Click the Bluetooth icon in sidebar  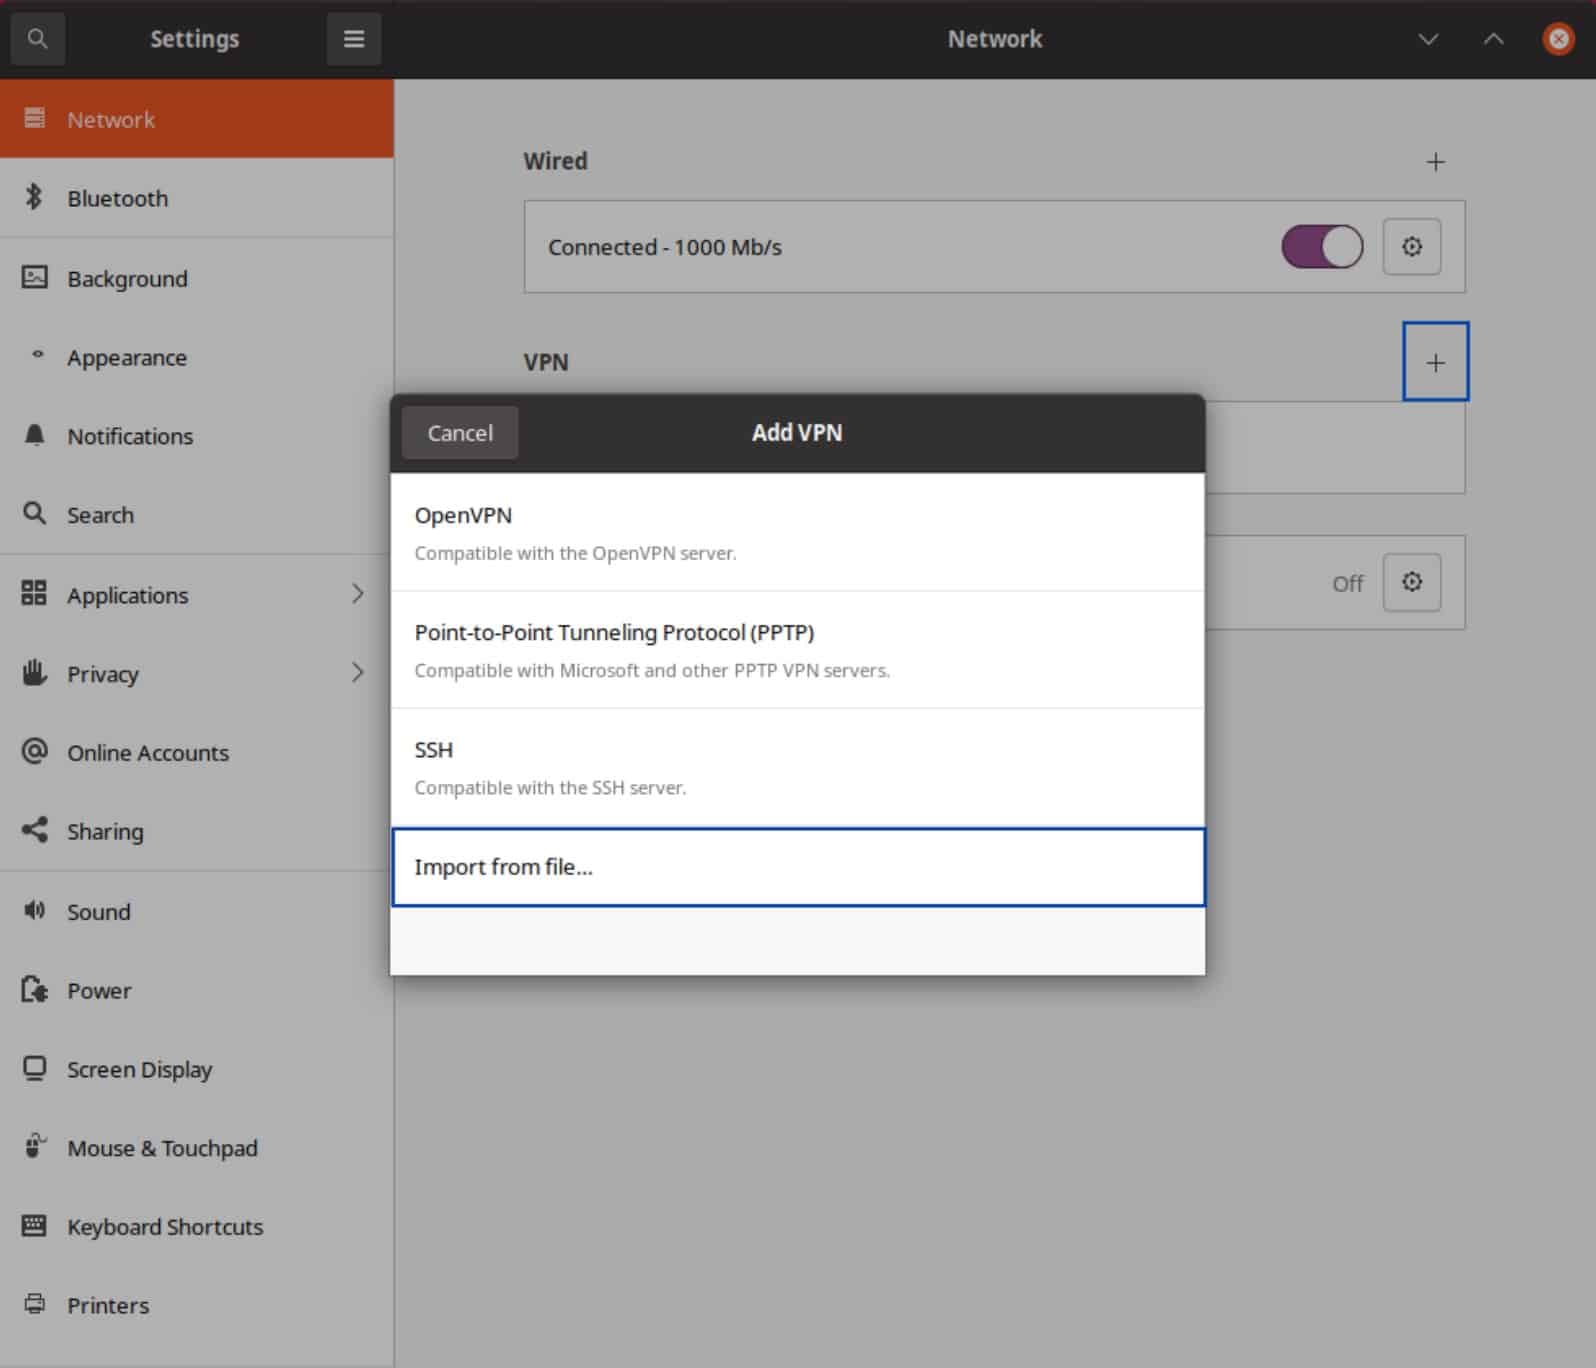[34, 197]
